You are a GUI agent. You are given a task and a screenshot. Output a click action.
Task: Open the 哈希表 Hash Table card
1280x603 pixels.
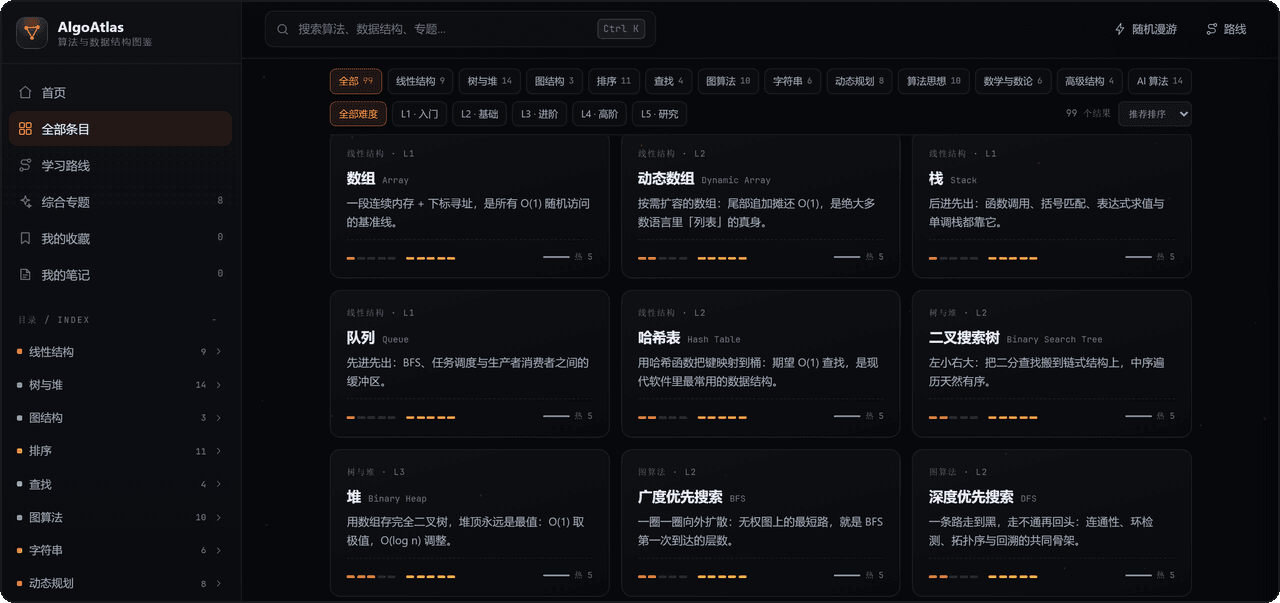click(x=760, y=364)
